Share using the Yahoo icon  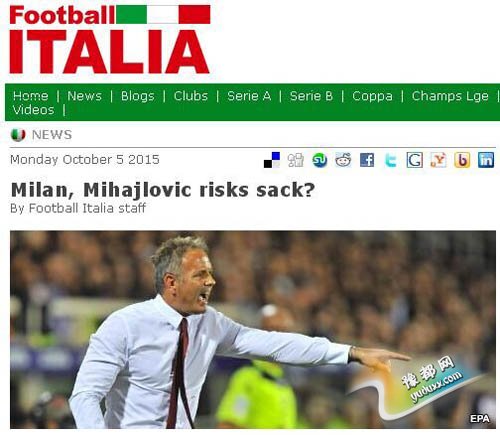coord(438,160)
